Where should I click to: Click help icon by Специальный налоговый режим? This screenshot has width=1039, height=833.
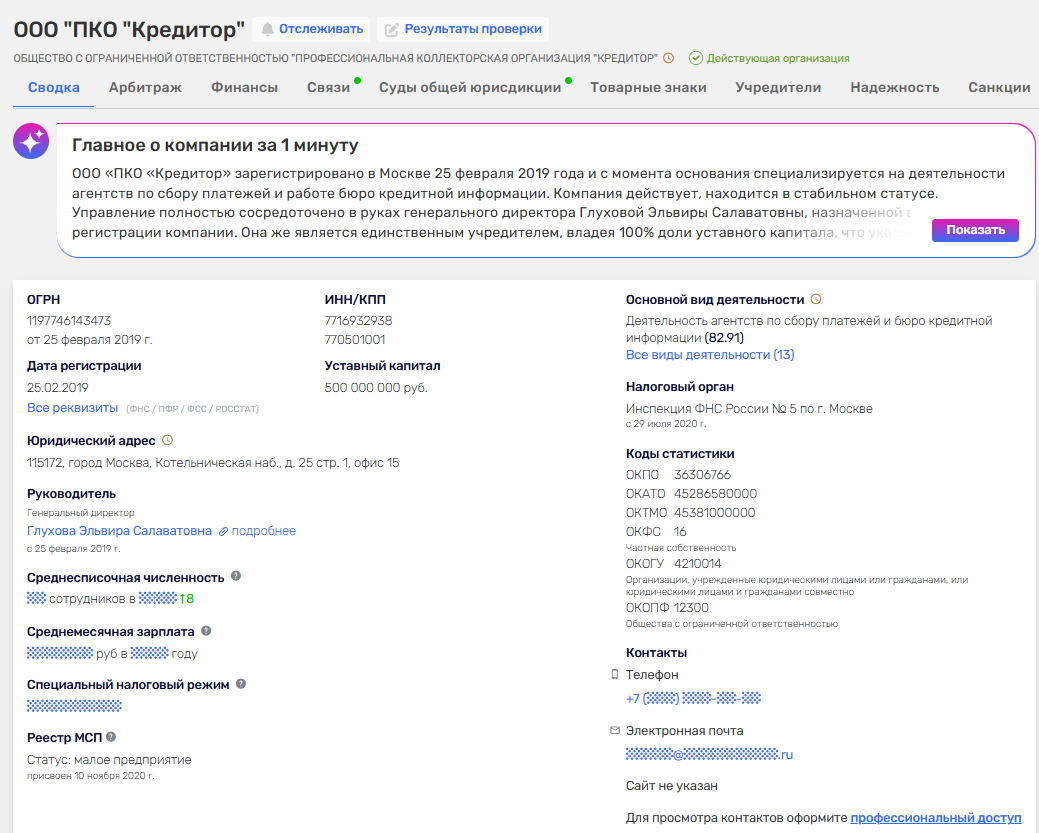tap(241, 684)
